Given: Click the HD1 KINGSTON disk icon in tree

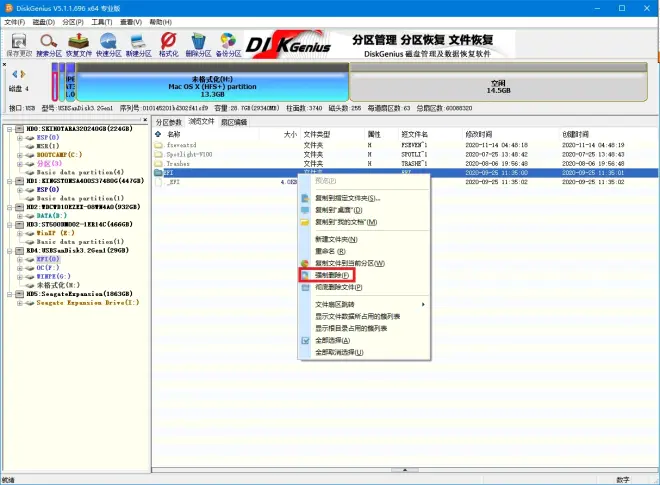Looking at the screenshot, I should (x=20, y=181).
